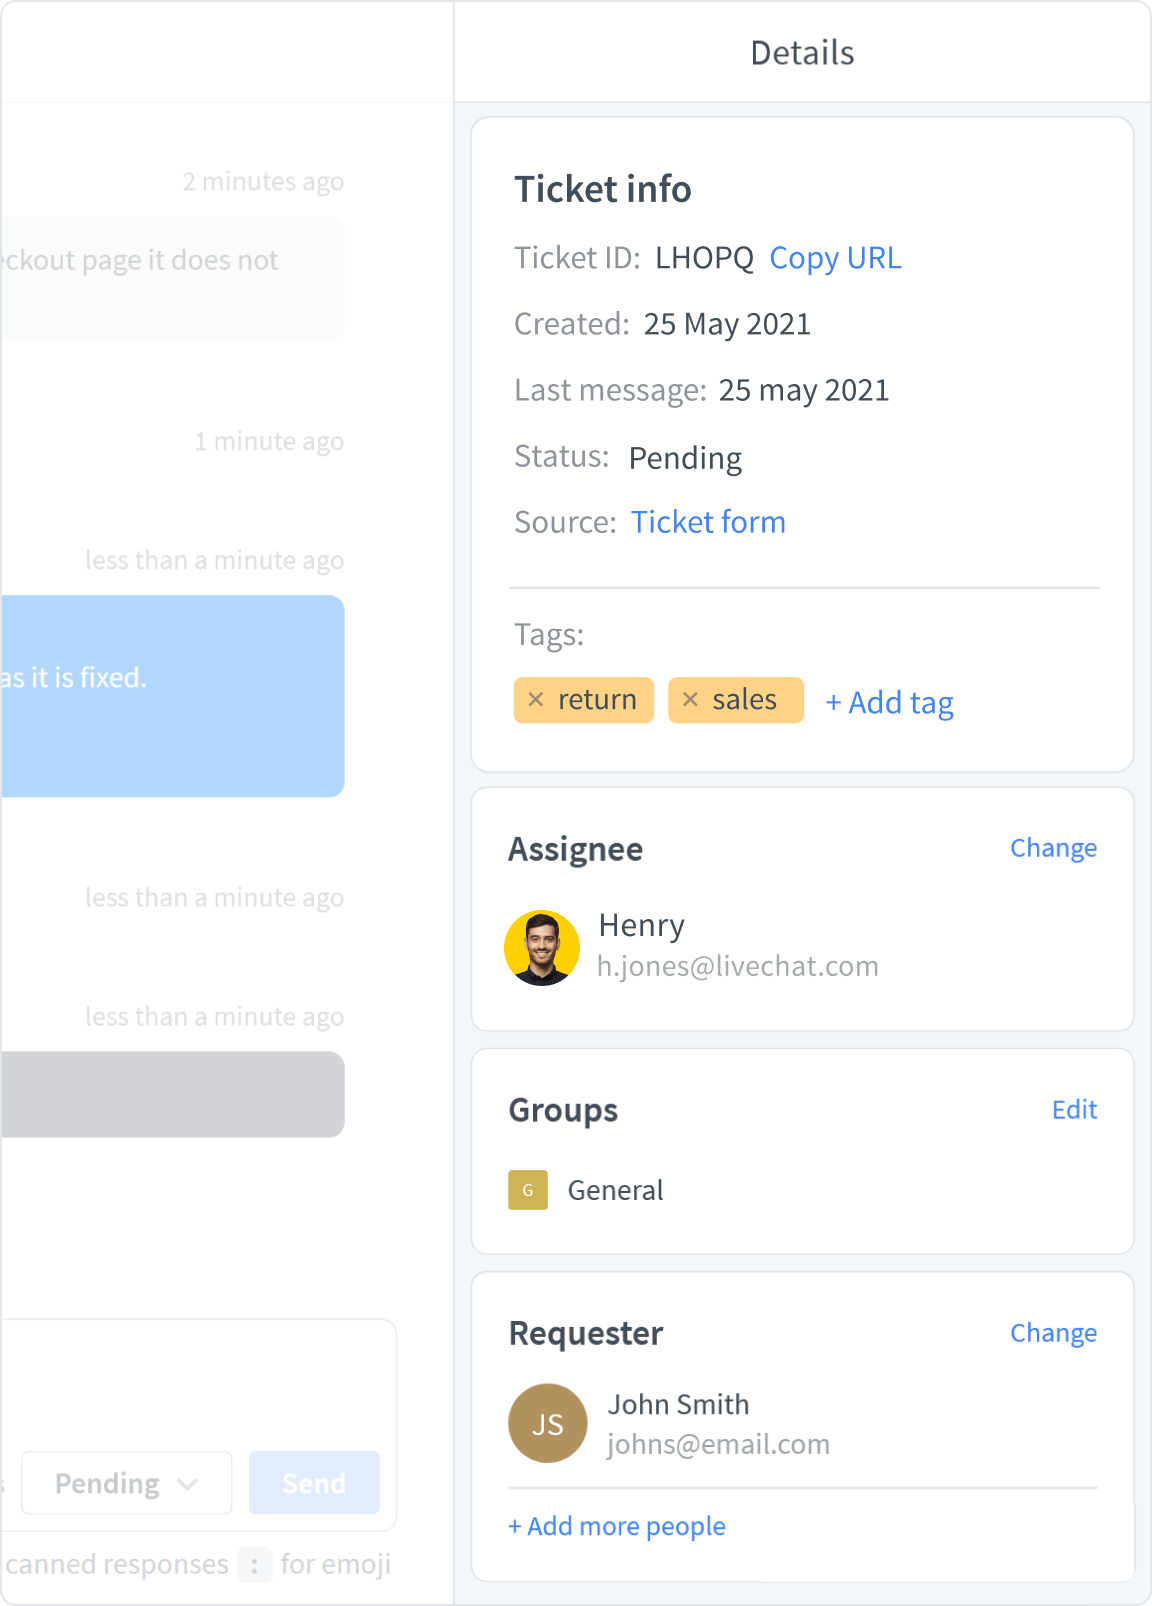
Task: Change the Requester
Action: coord(1053,1333)
